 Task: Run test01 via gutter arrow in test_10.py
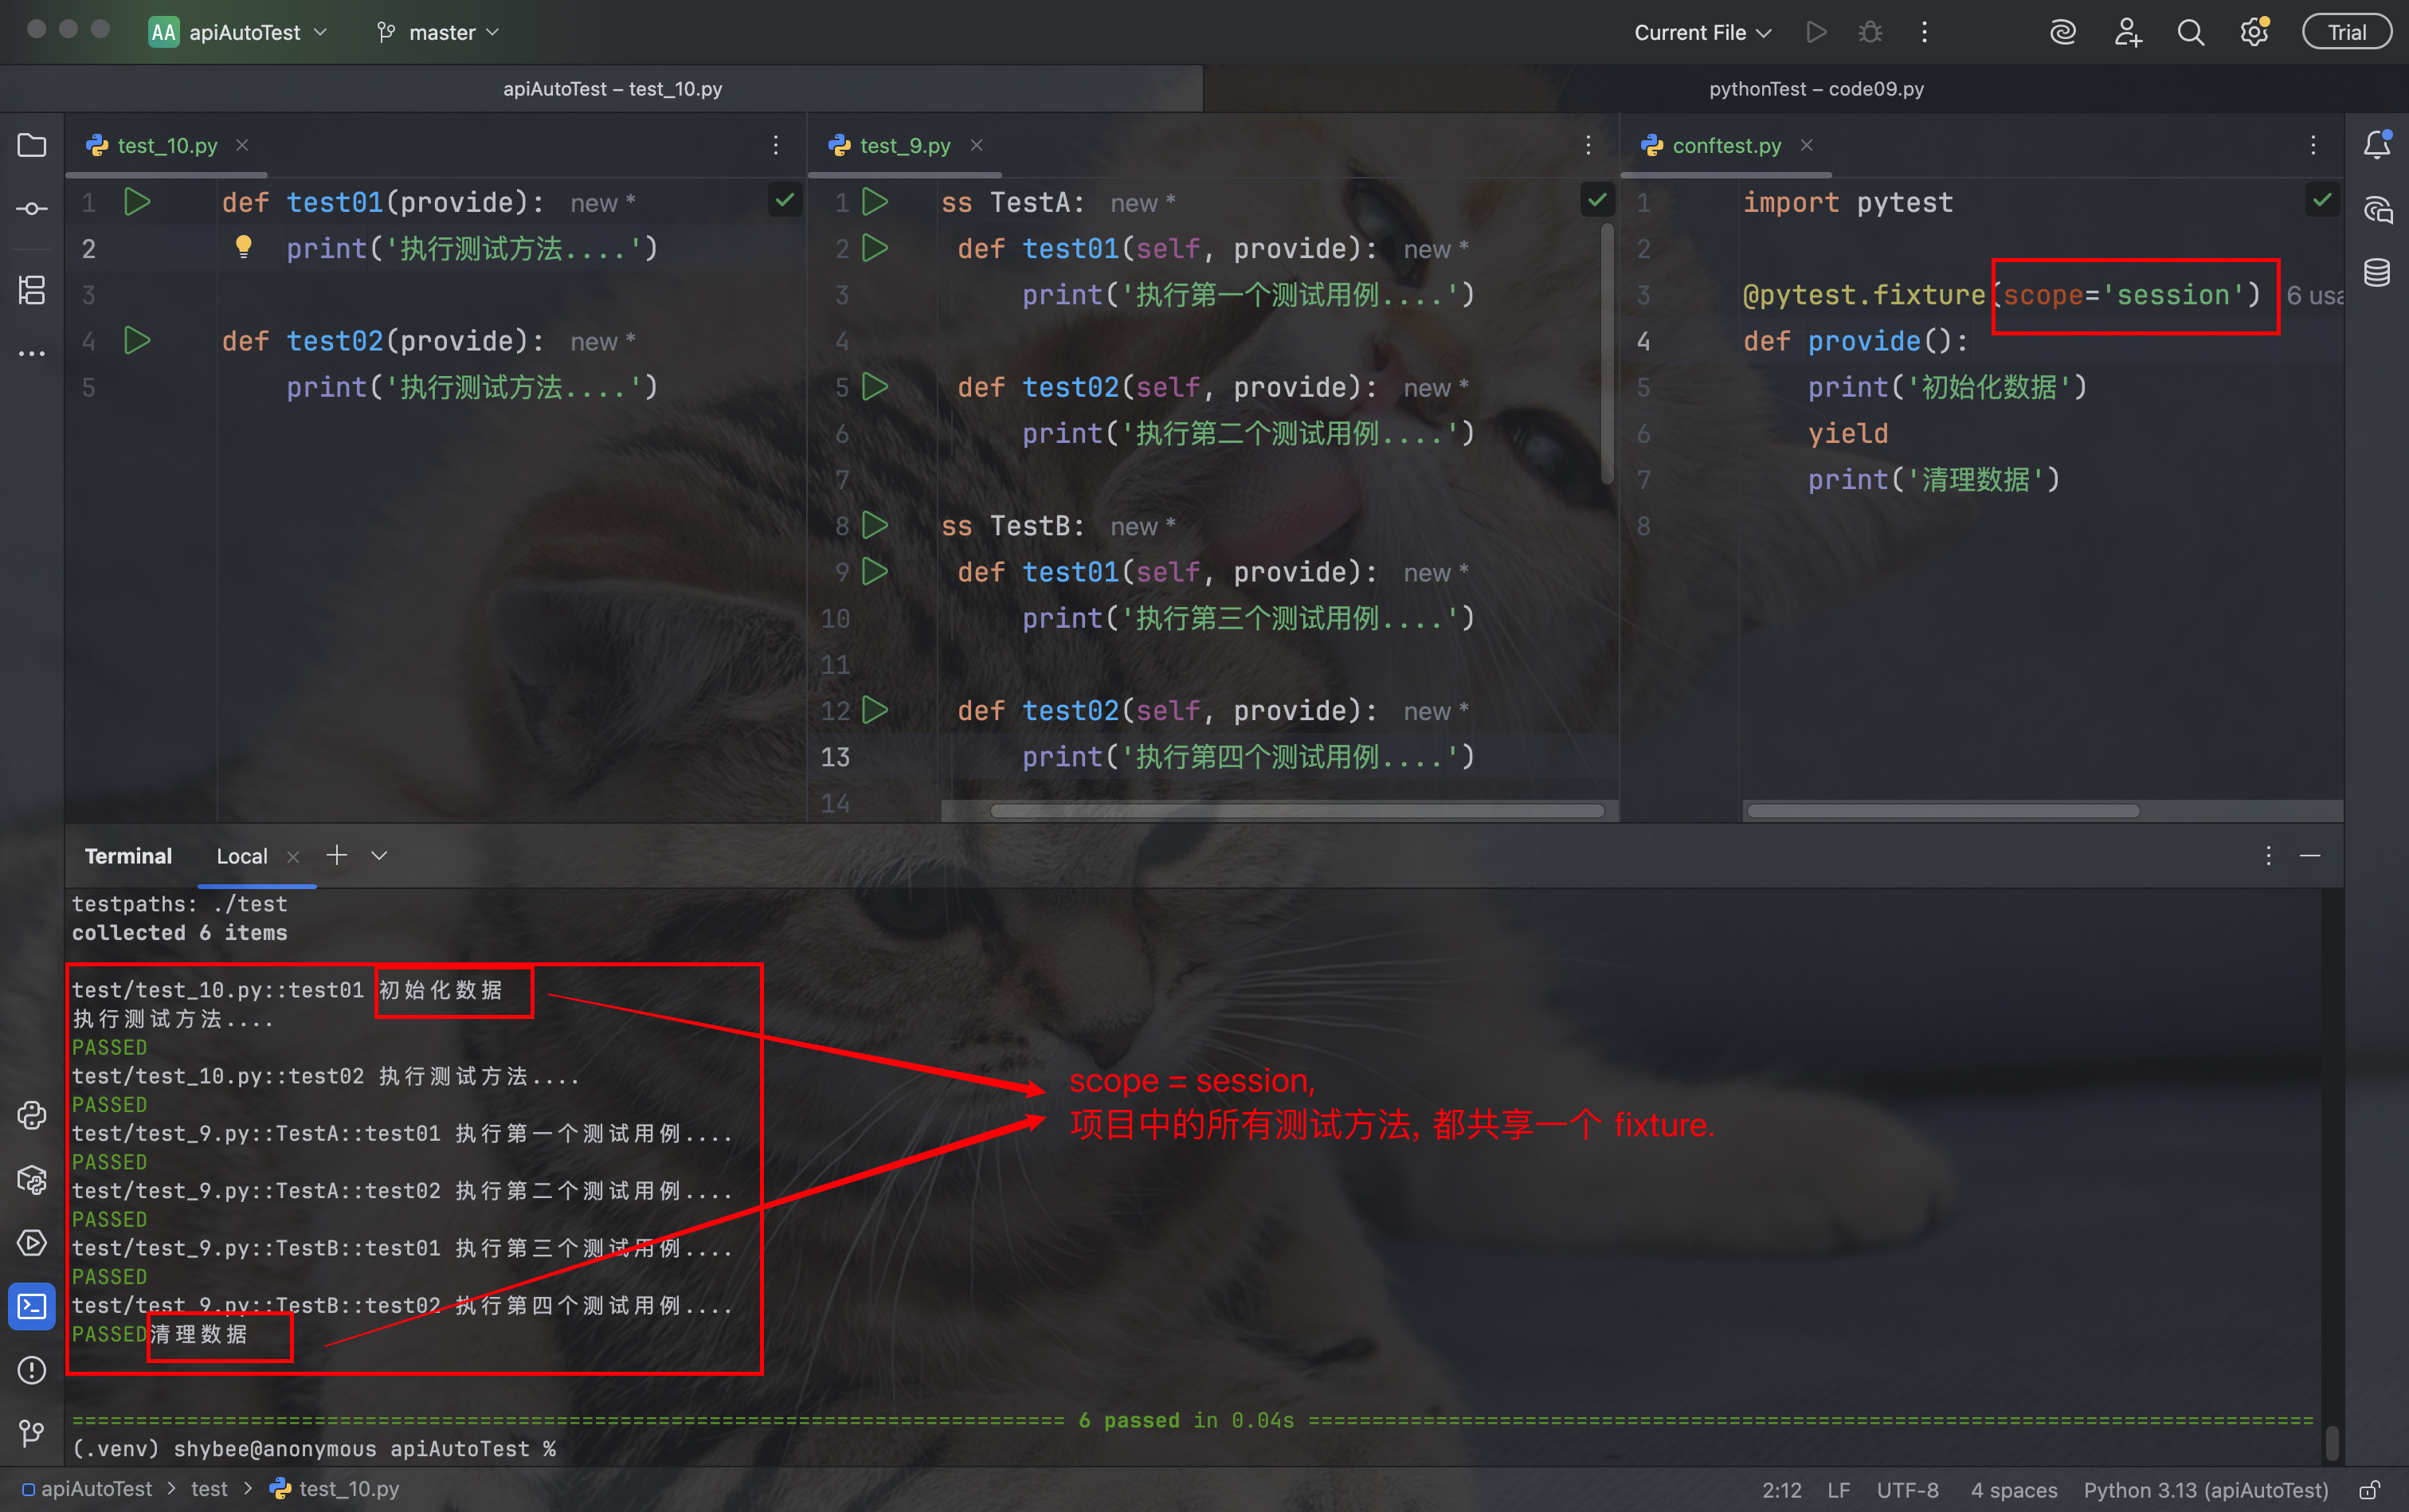[137, 202]
